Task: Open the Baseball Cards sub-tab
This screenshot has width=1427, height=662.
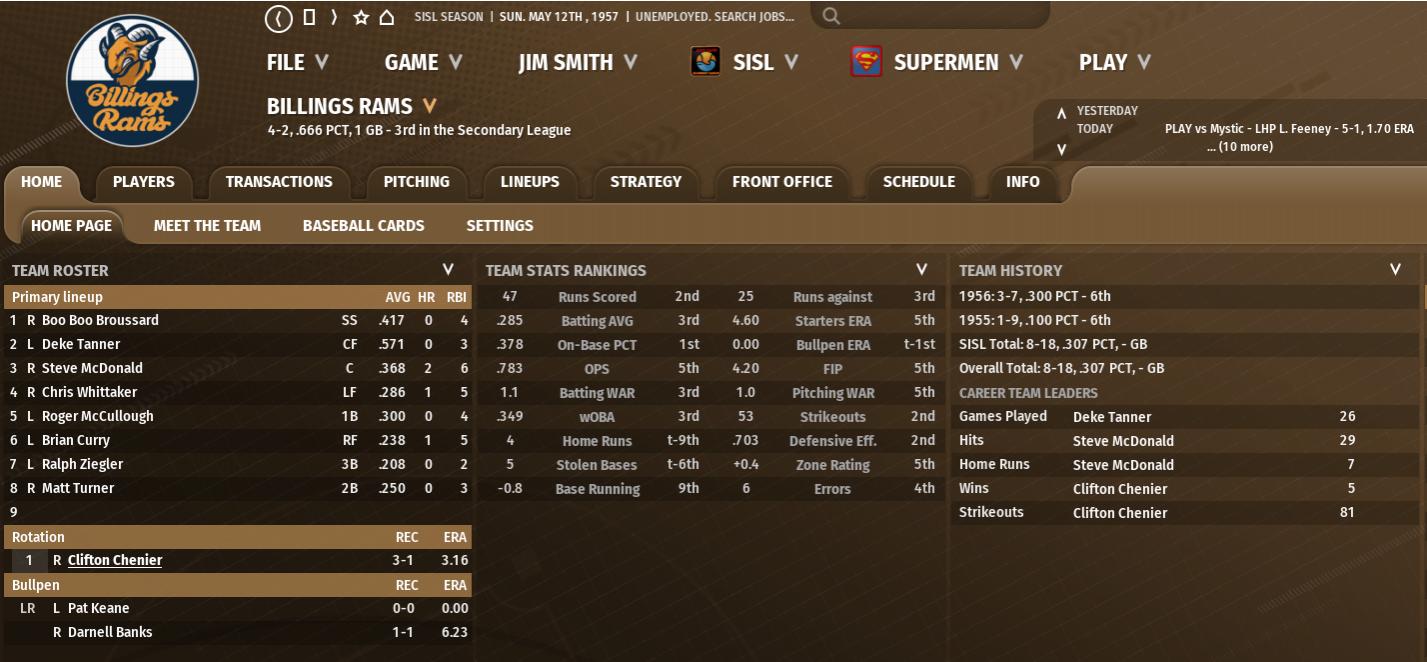Action: click(x=364, y=226)
